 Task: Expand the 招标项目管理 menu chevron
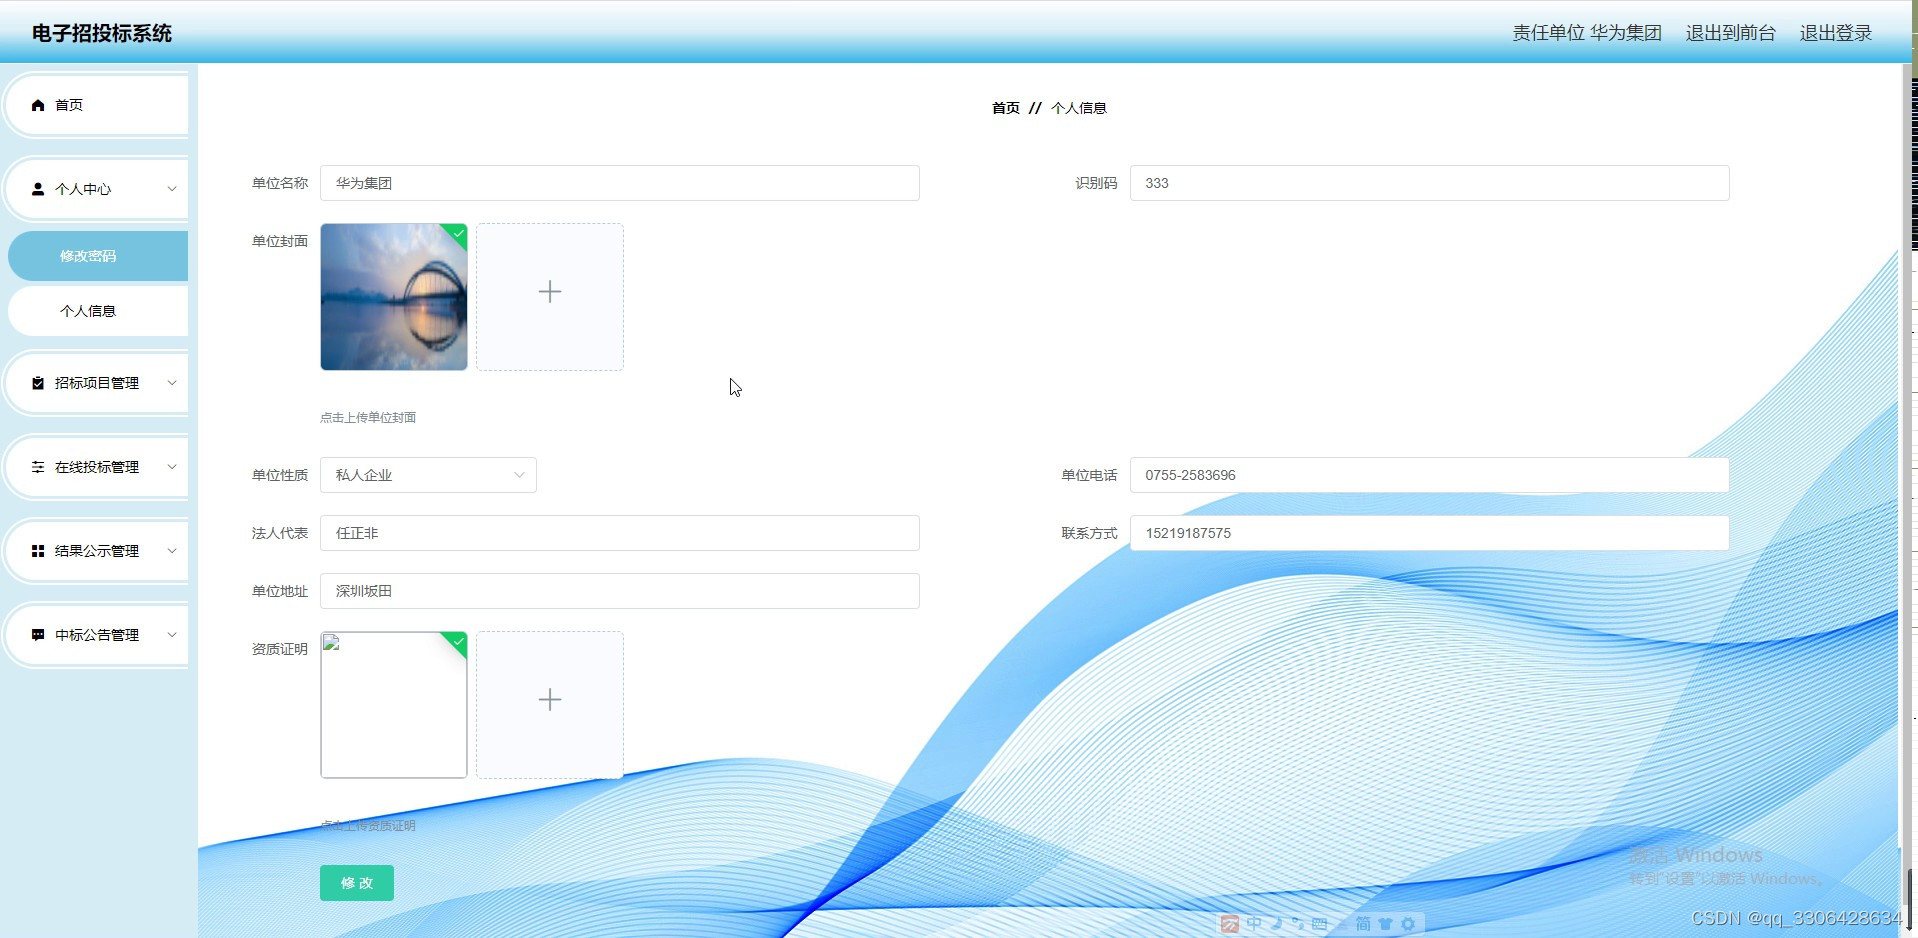click(x=172, y=383)
